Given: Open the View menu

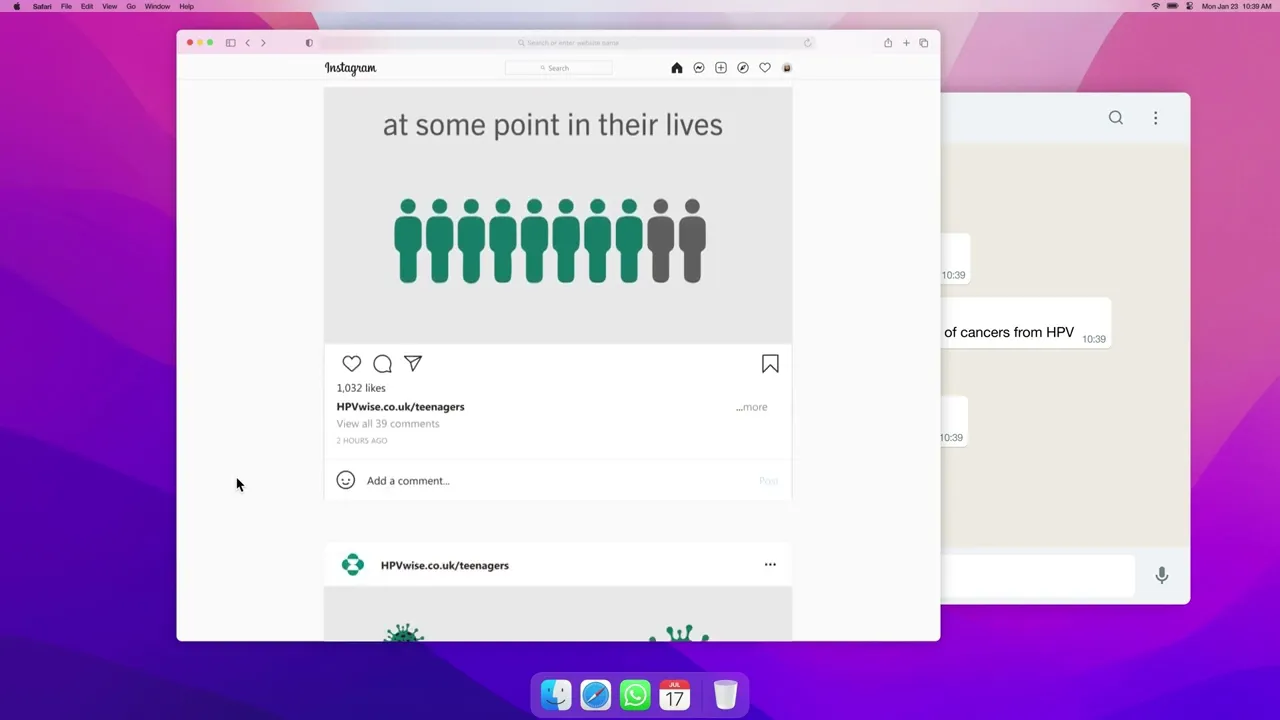Looking at the screenshot, I should click(110, 6).
